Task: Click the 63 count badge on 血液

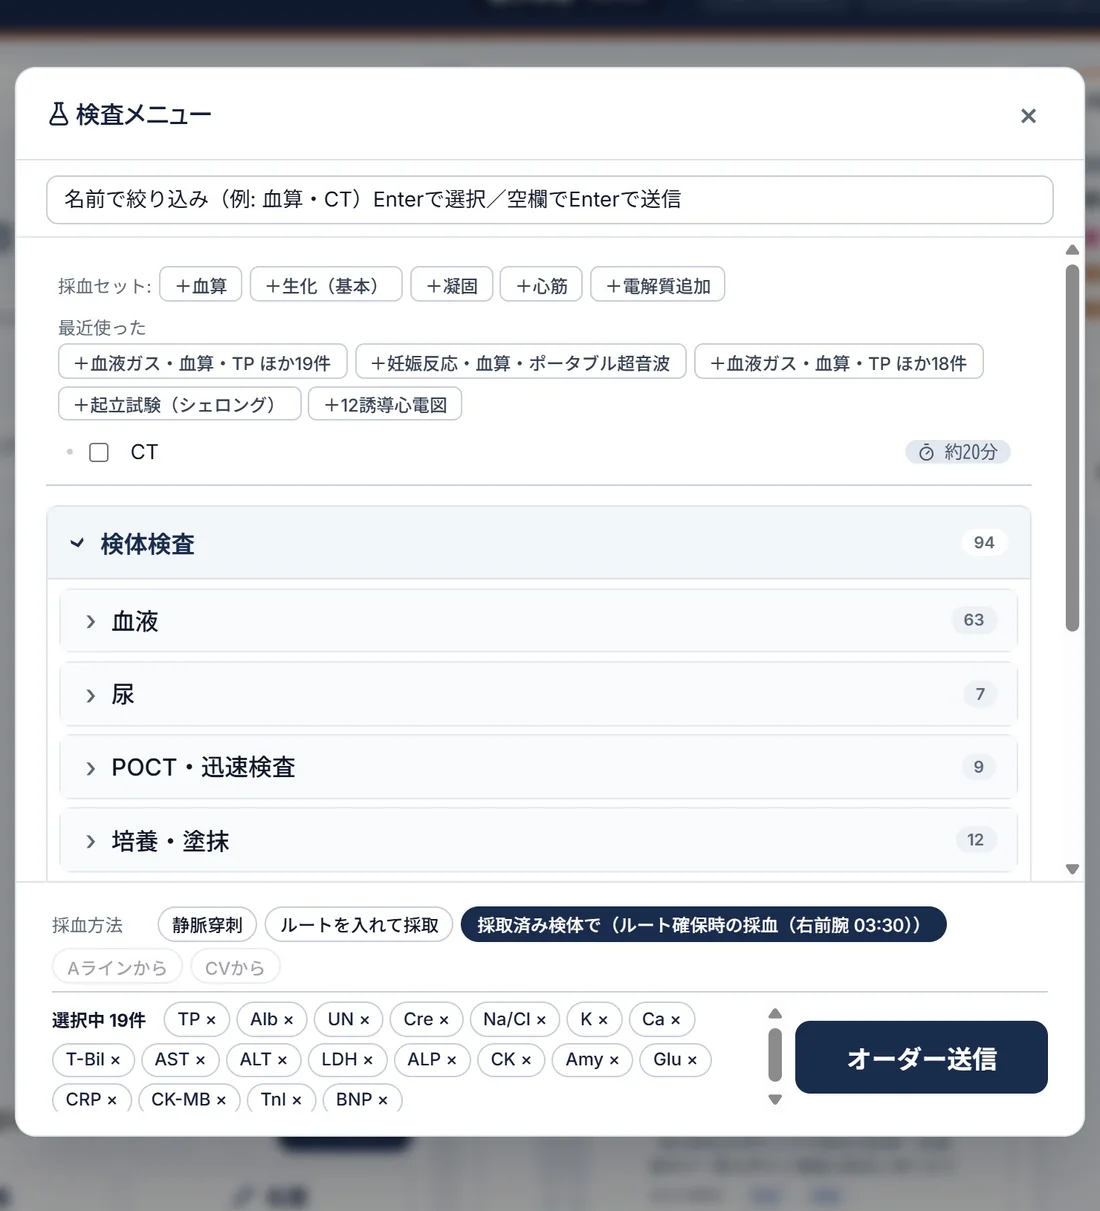Action: click(974, 620)
